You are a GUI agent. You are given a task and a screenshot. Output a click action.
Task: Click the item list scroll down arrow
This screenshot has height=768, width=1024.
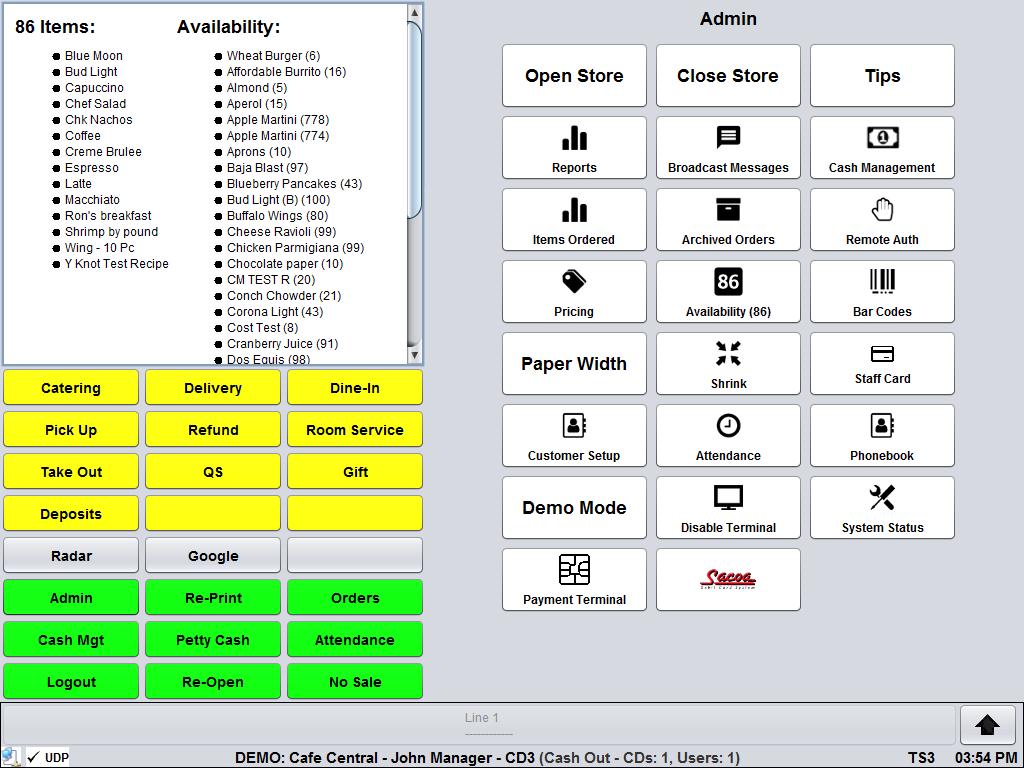[x=414, y=355]
